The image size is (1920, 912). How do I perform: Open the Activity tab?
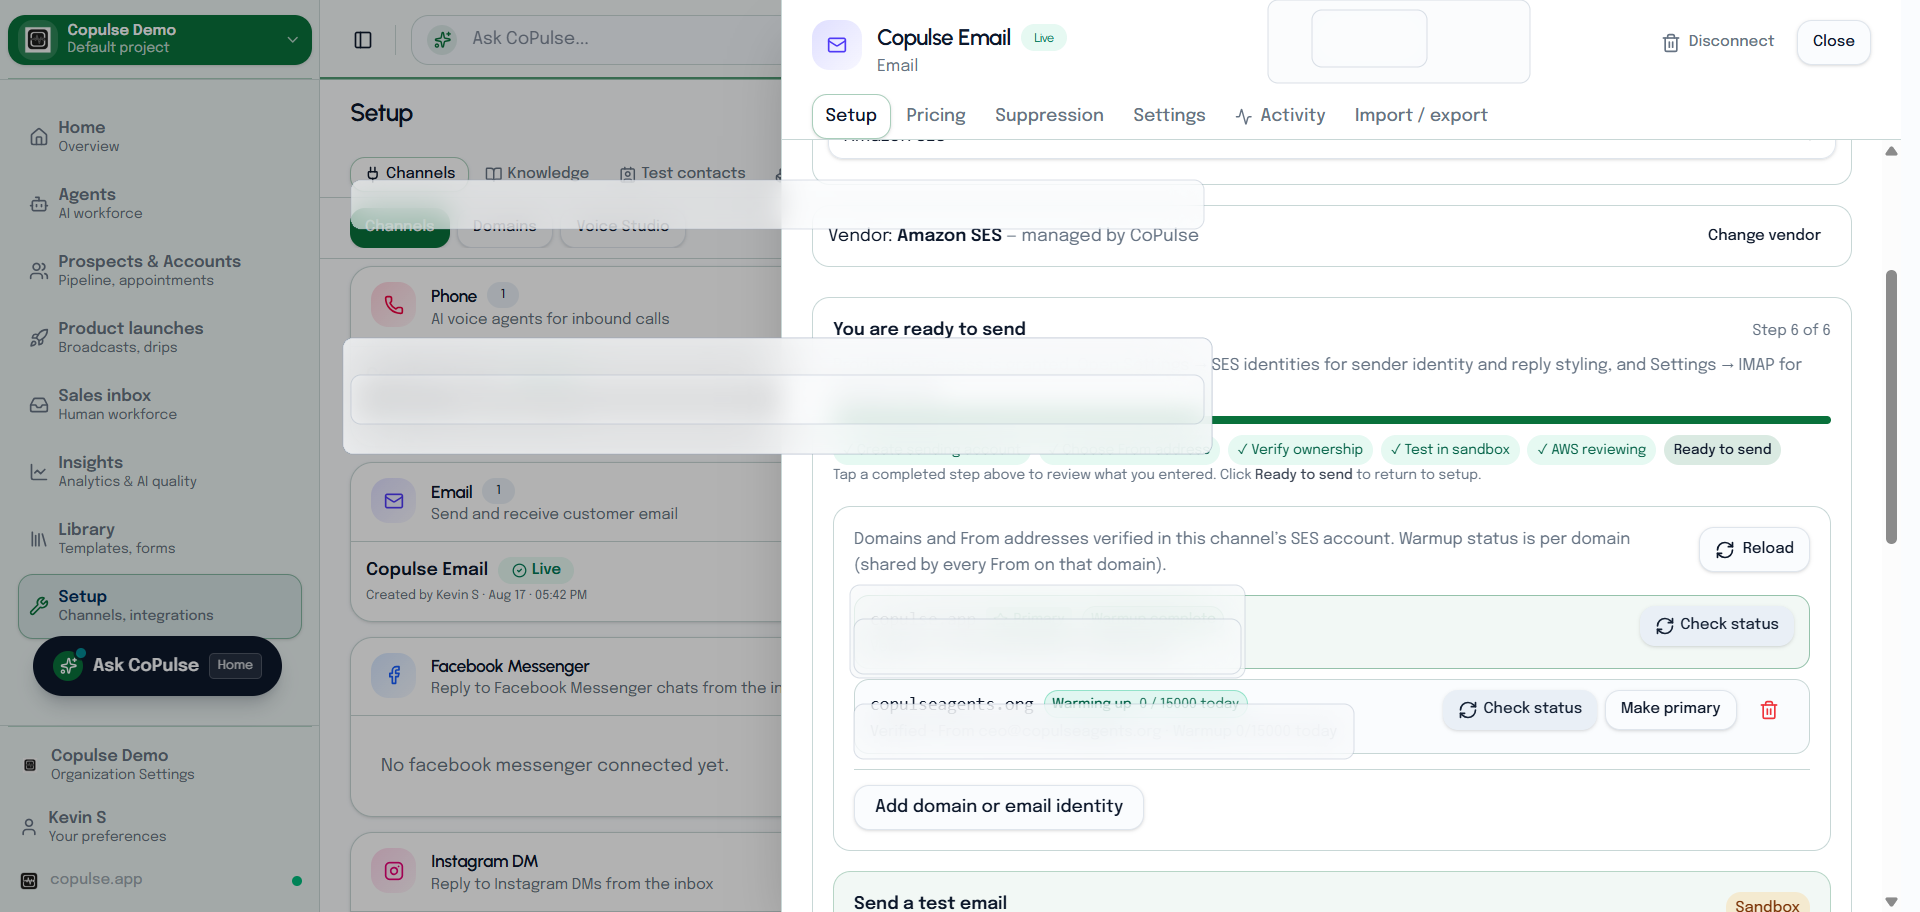click(1280, 116)
